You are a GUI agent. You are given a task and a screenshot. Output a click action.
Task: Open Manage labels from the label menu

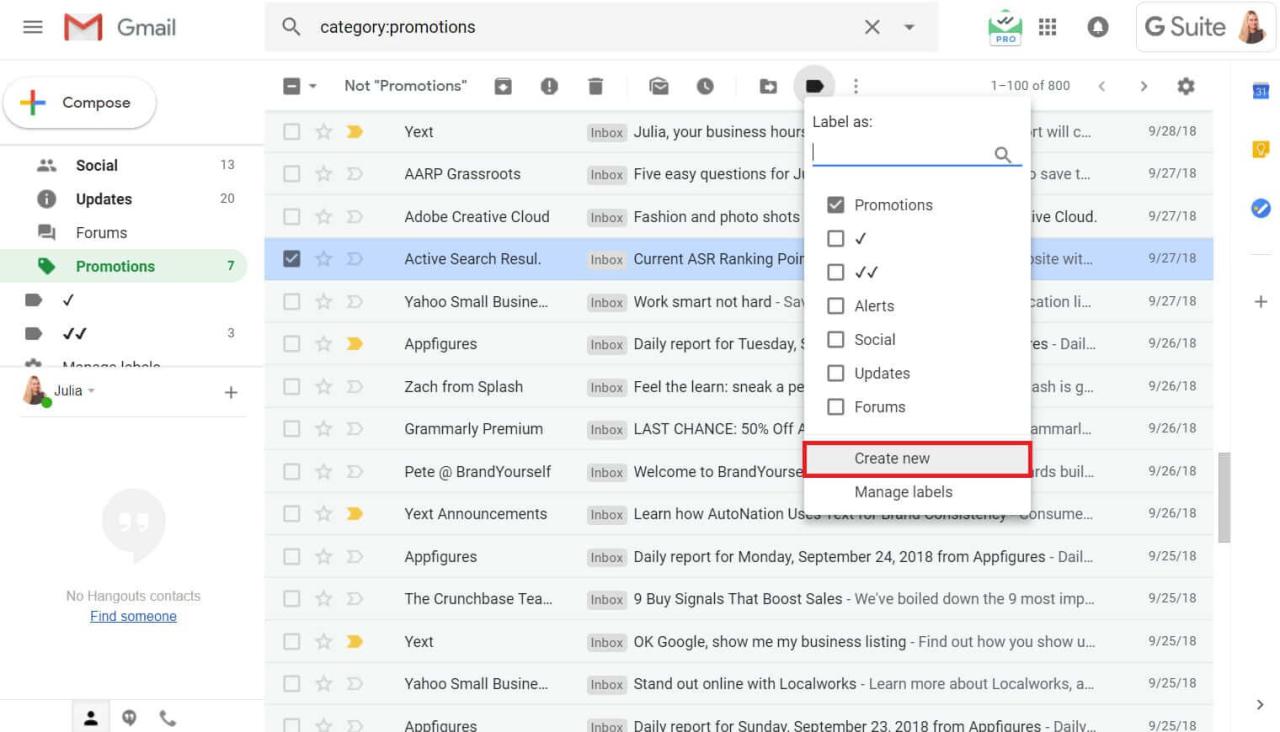pyautogui.click(x=902, y=491)
